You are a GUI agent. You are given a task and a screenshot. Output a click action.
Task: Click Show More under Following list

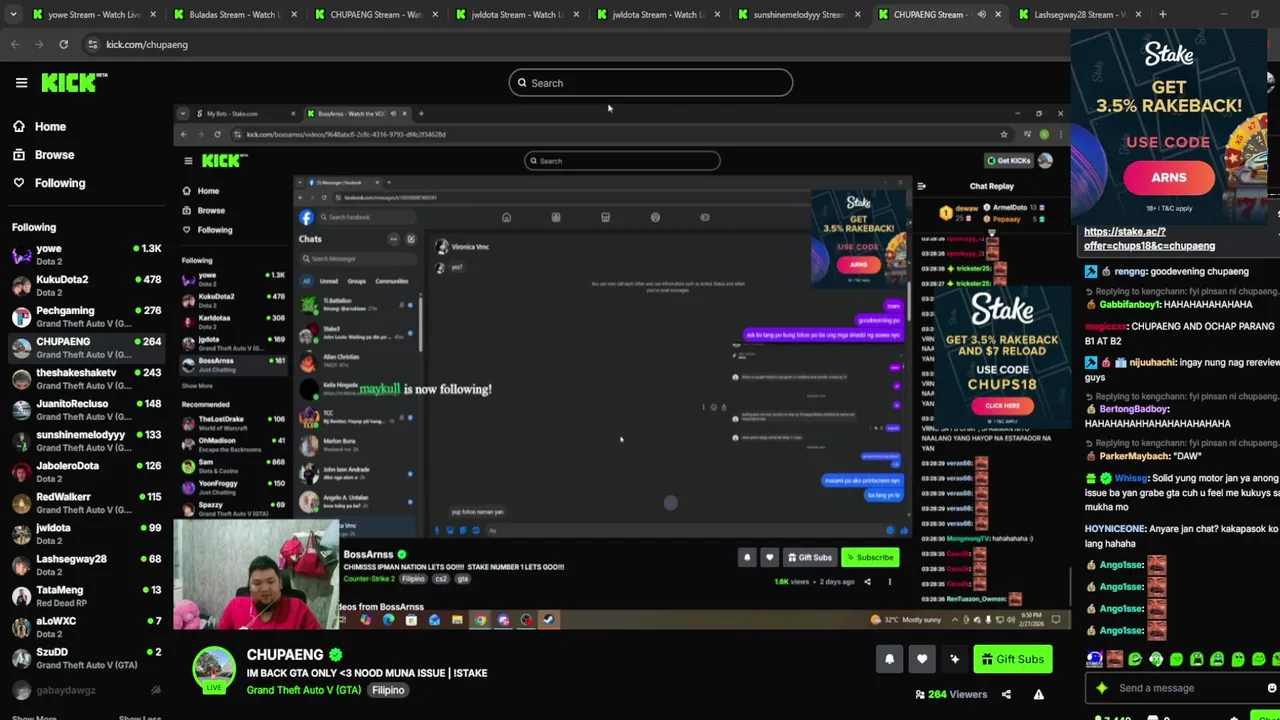coord(34,717)
